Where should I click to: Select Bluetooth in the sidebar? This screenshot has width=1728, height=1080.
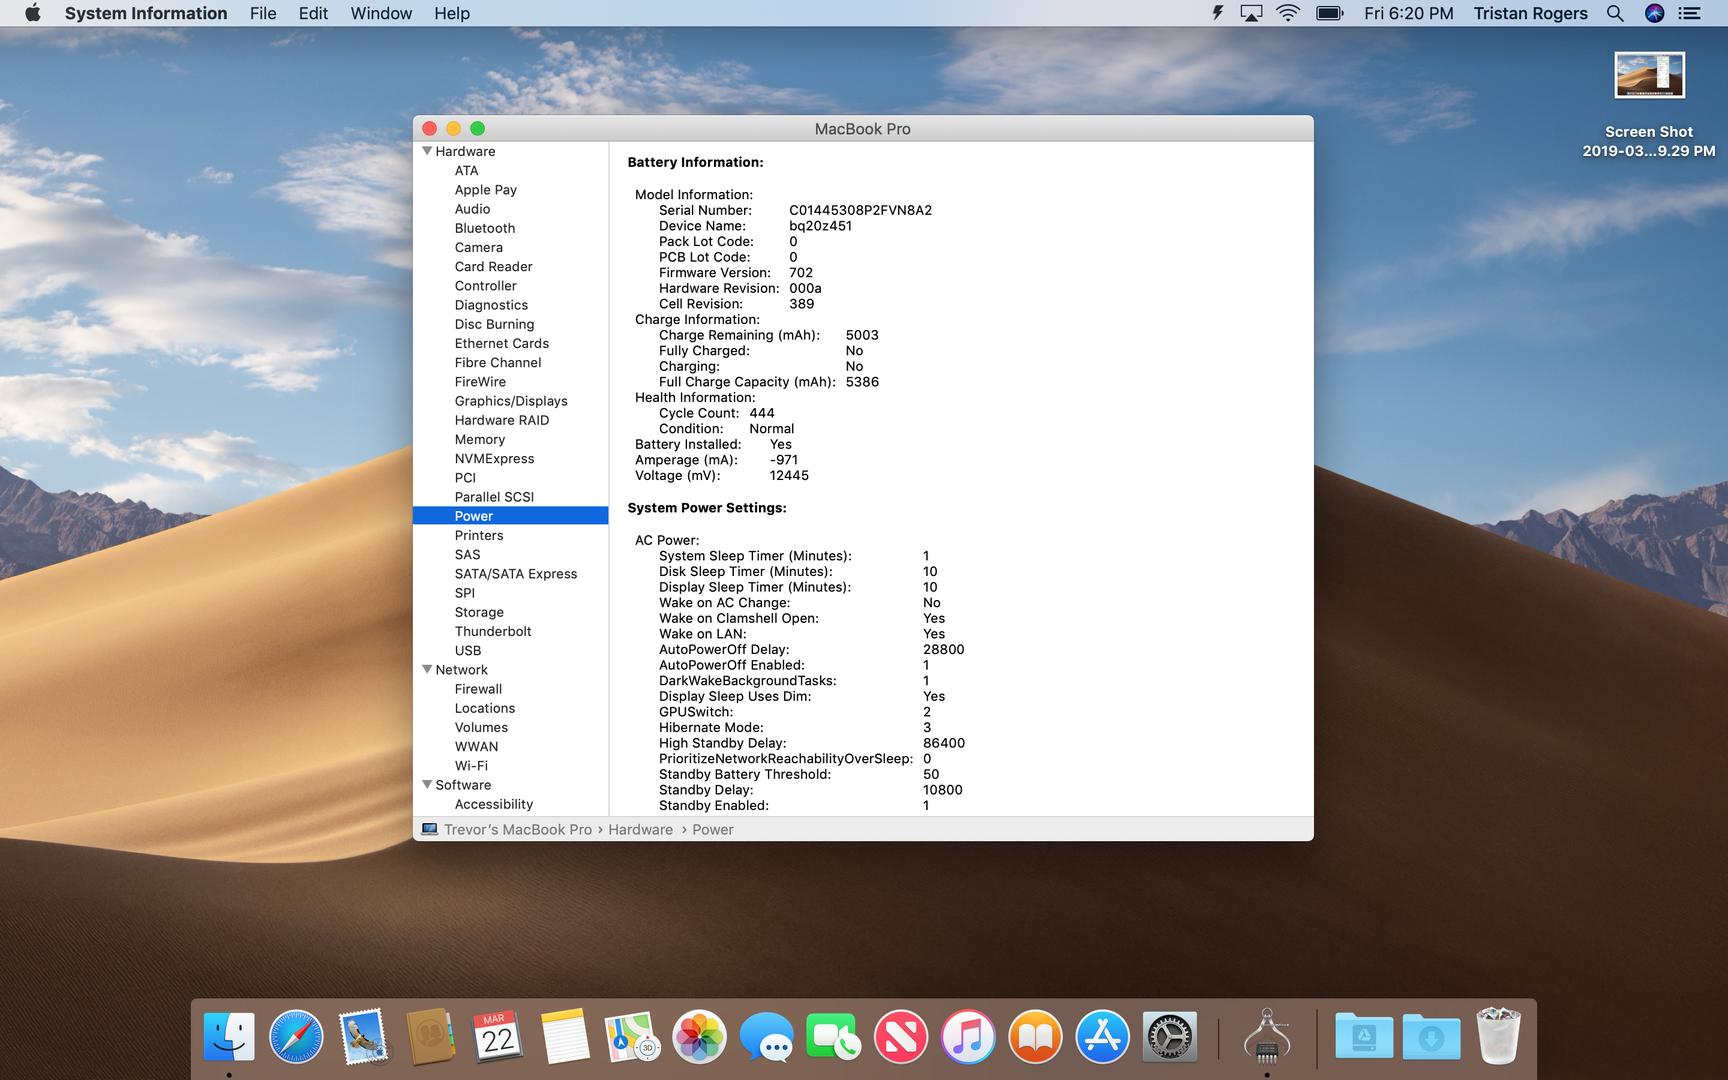point(485,228)
